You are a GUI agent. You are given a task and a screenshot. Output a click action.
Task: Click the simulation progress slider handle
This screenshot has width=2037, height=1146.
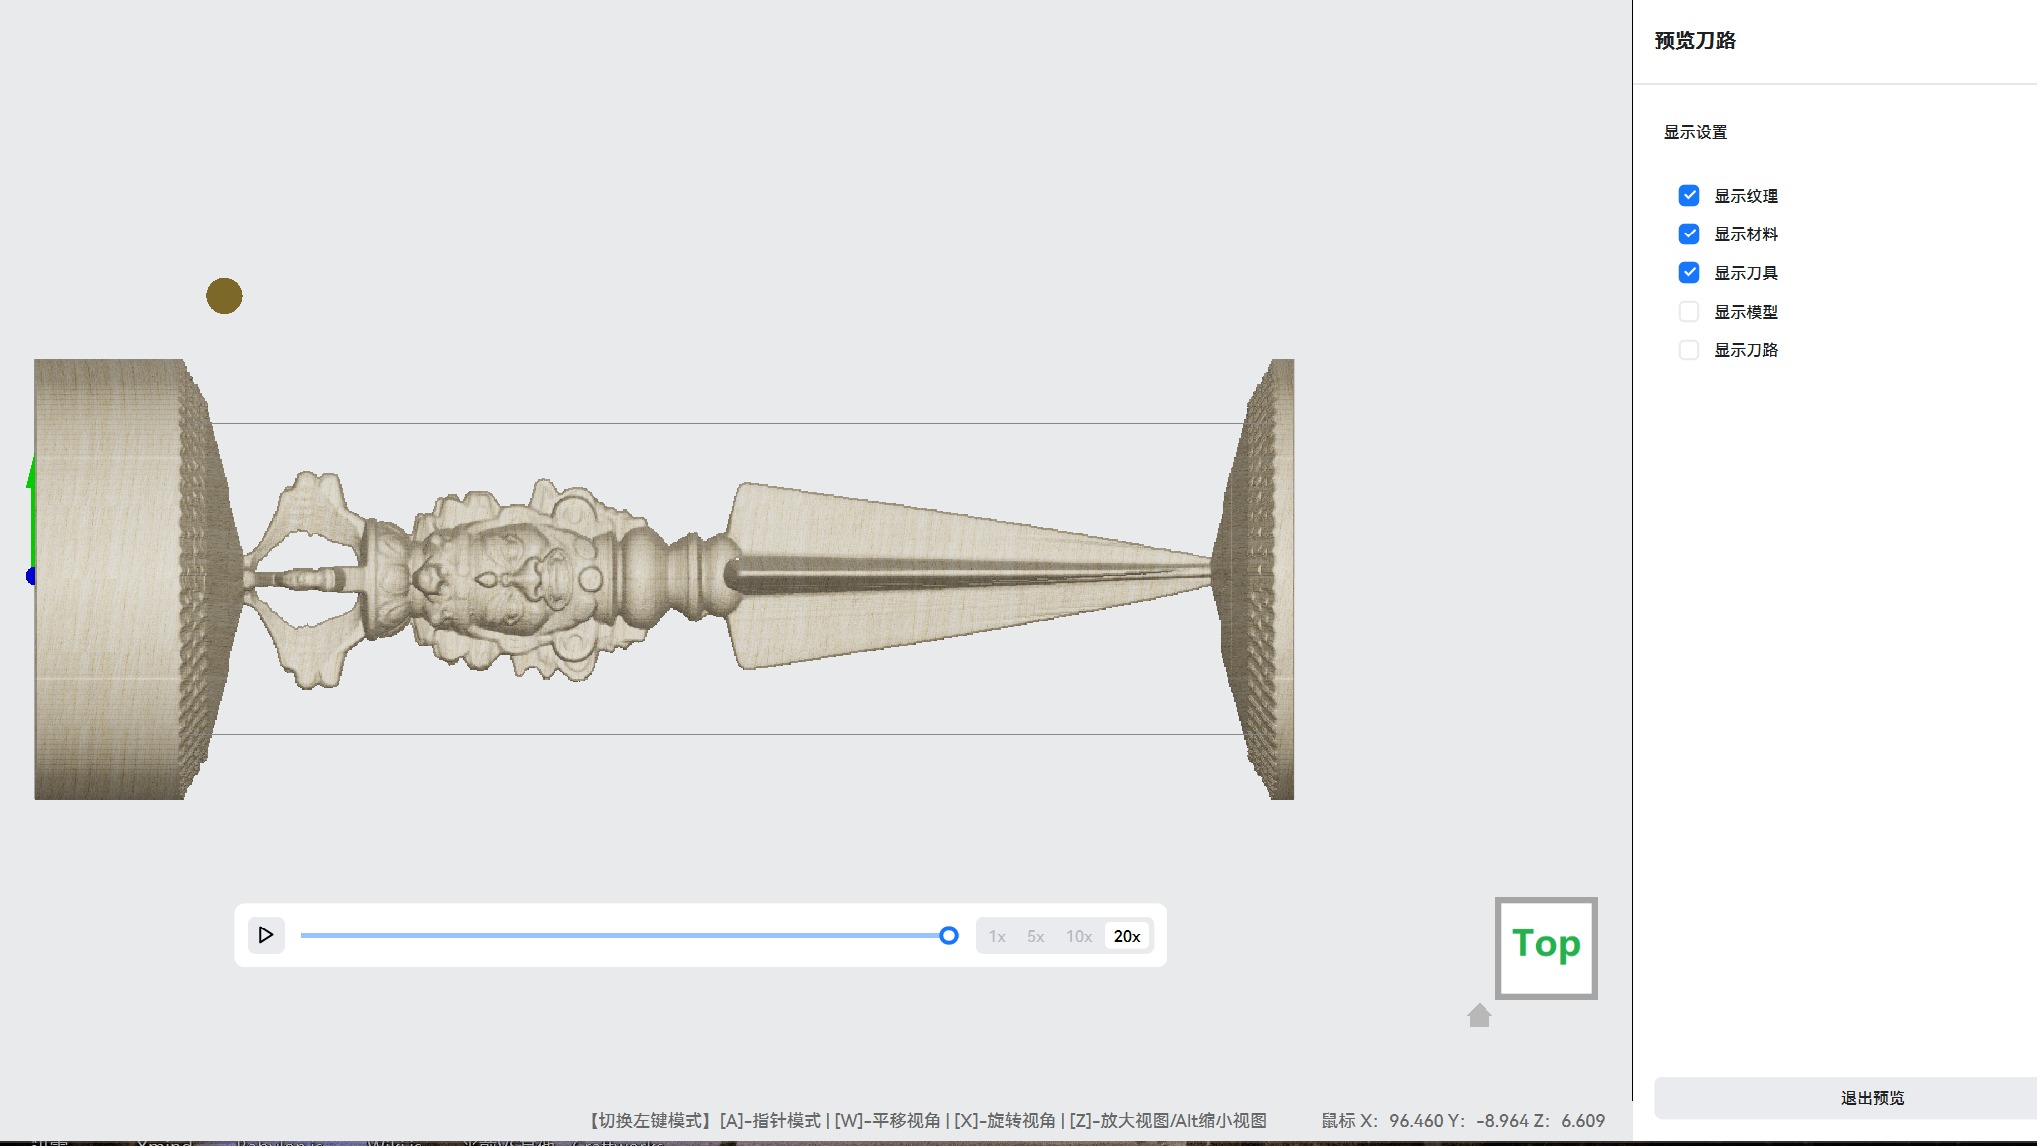click(949, 936)
